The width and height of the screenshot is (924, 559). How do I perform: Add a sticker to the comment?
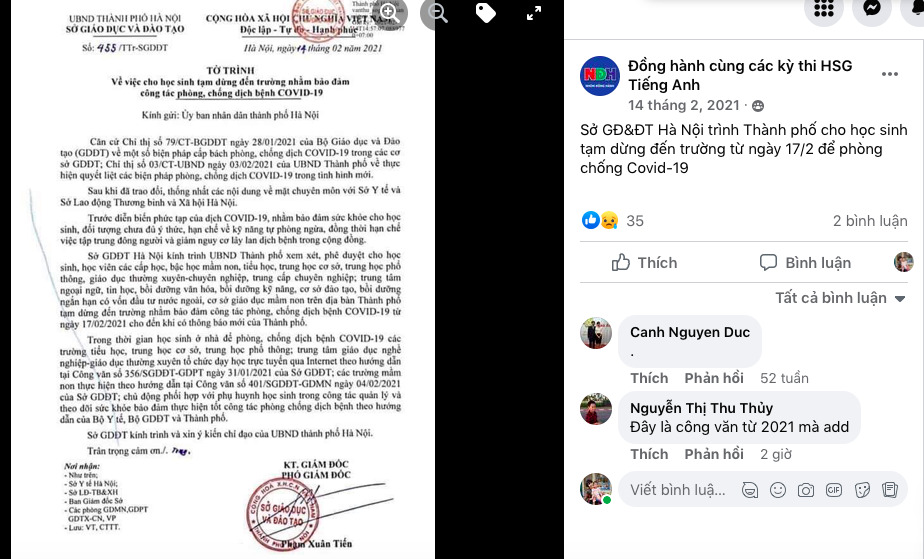862,489
